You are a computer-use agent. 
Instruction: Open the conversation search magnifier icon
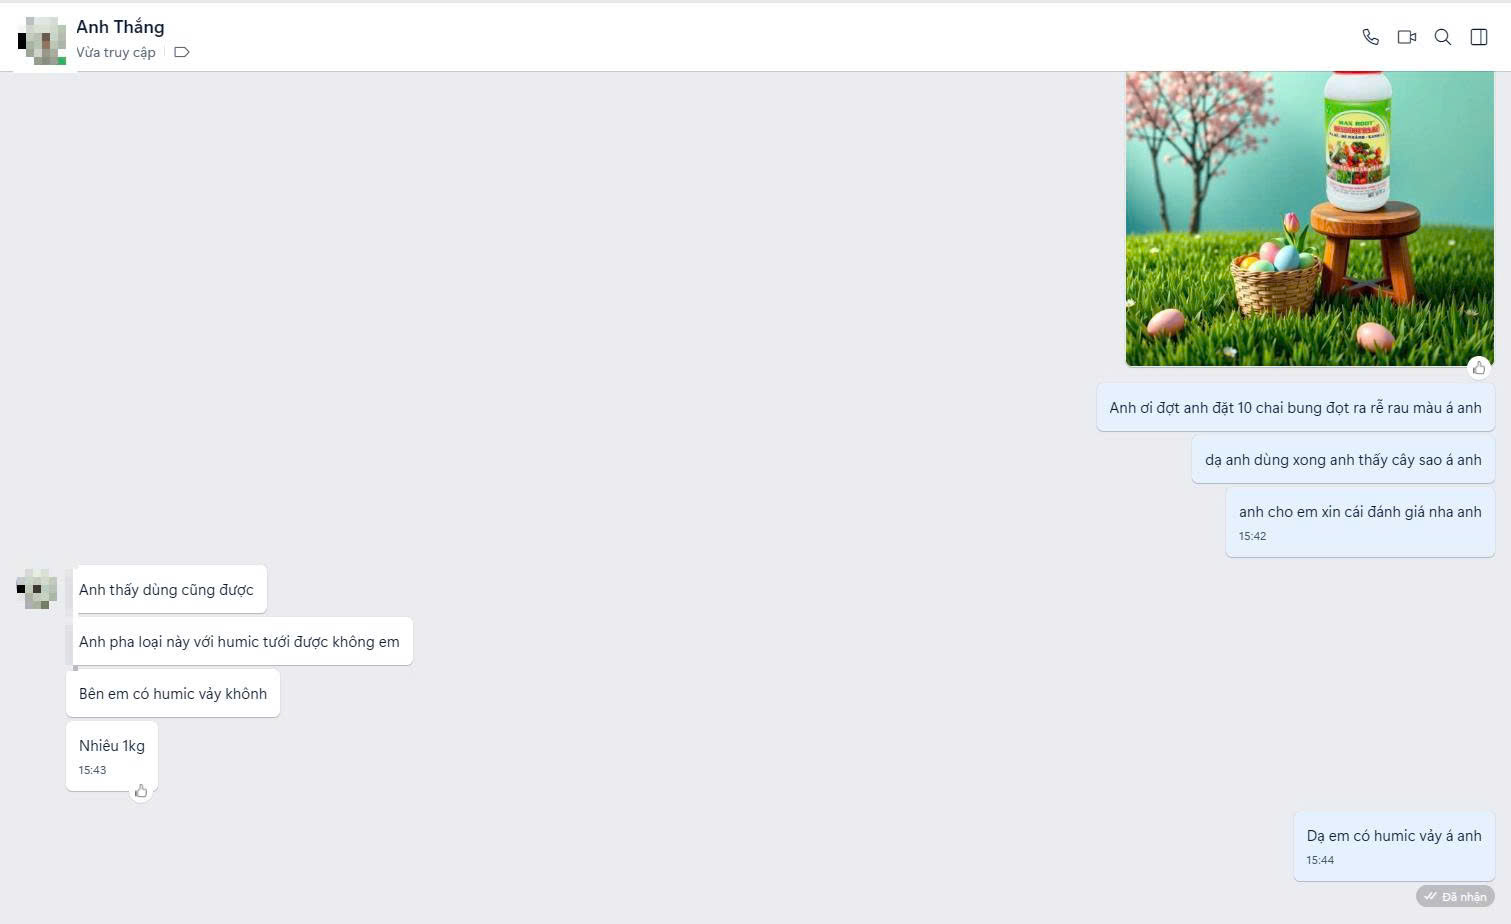[1443, 37]
